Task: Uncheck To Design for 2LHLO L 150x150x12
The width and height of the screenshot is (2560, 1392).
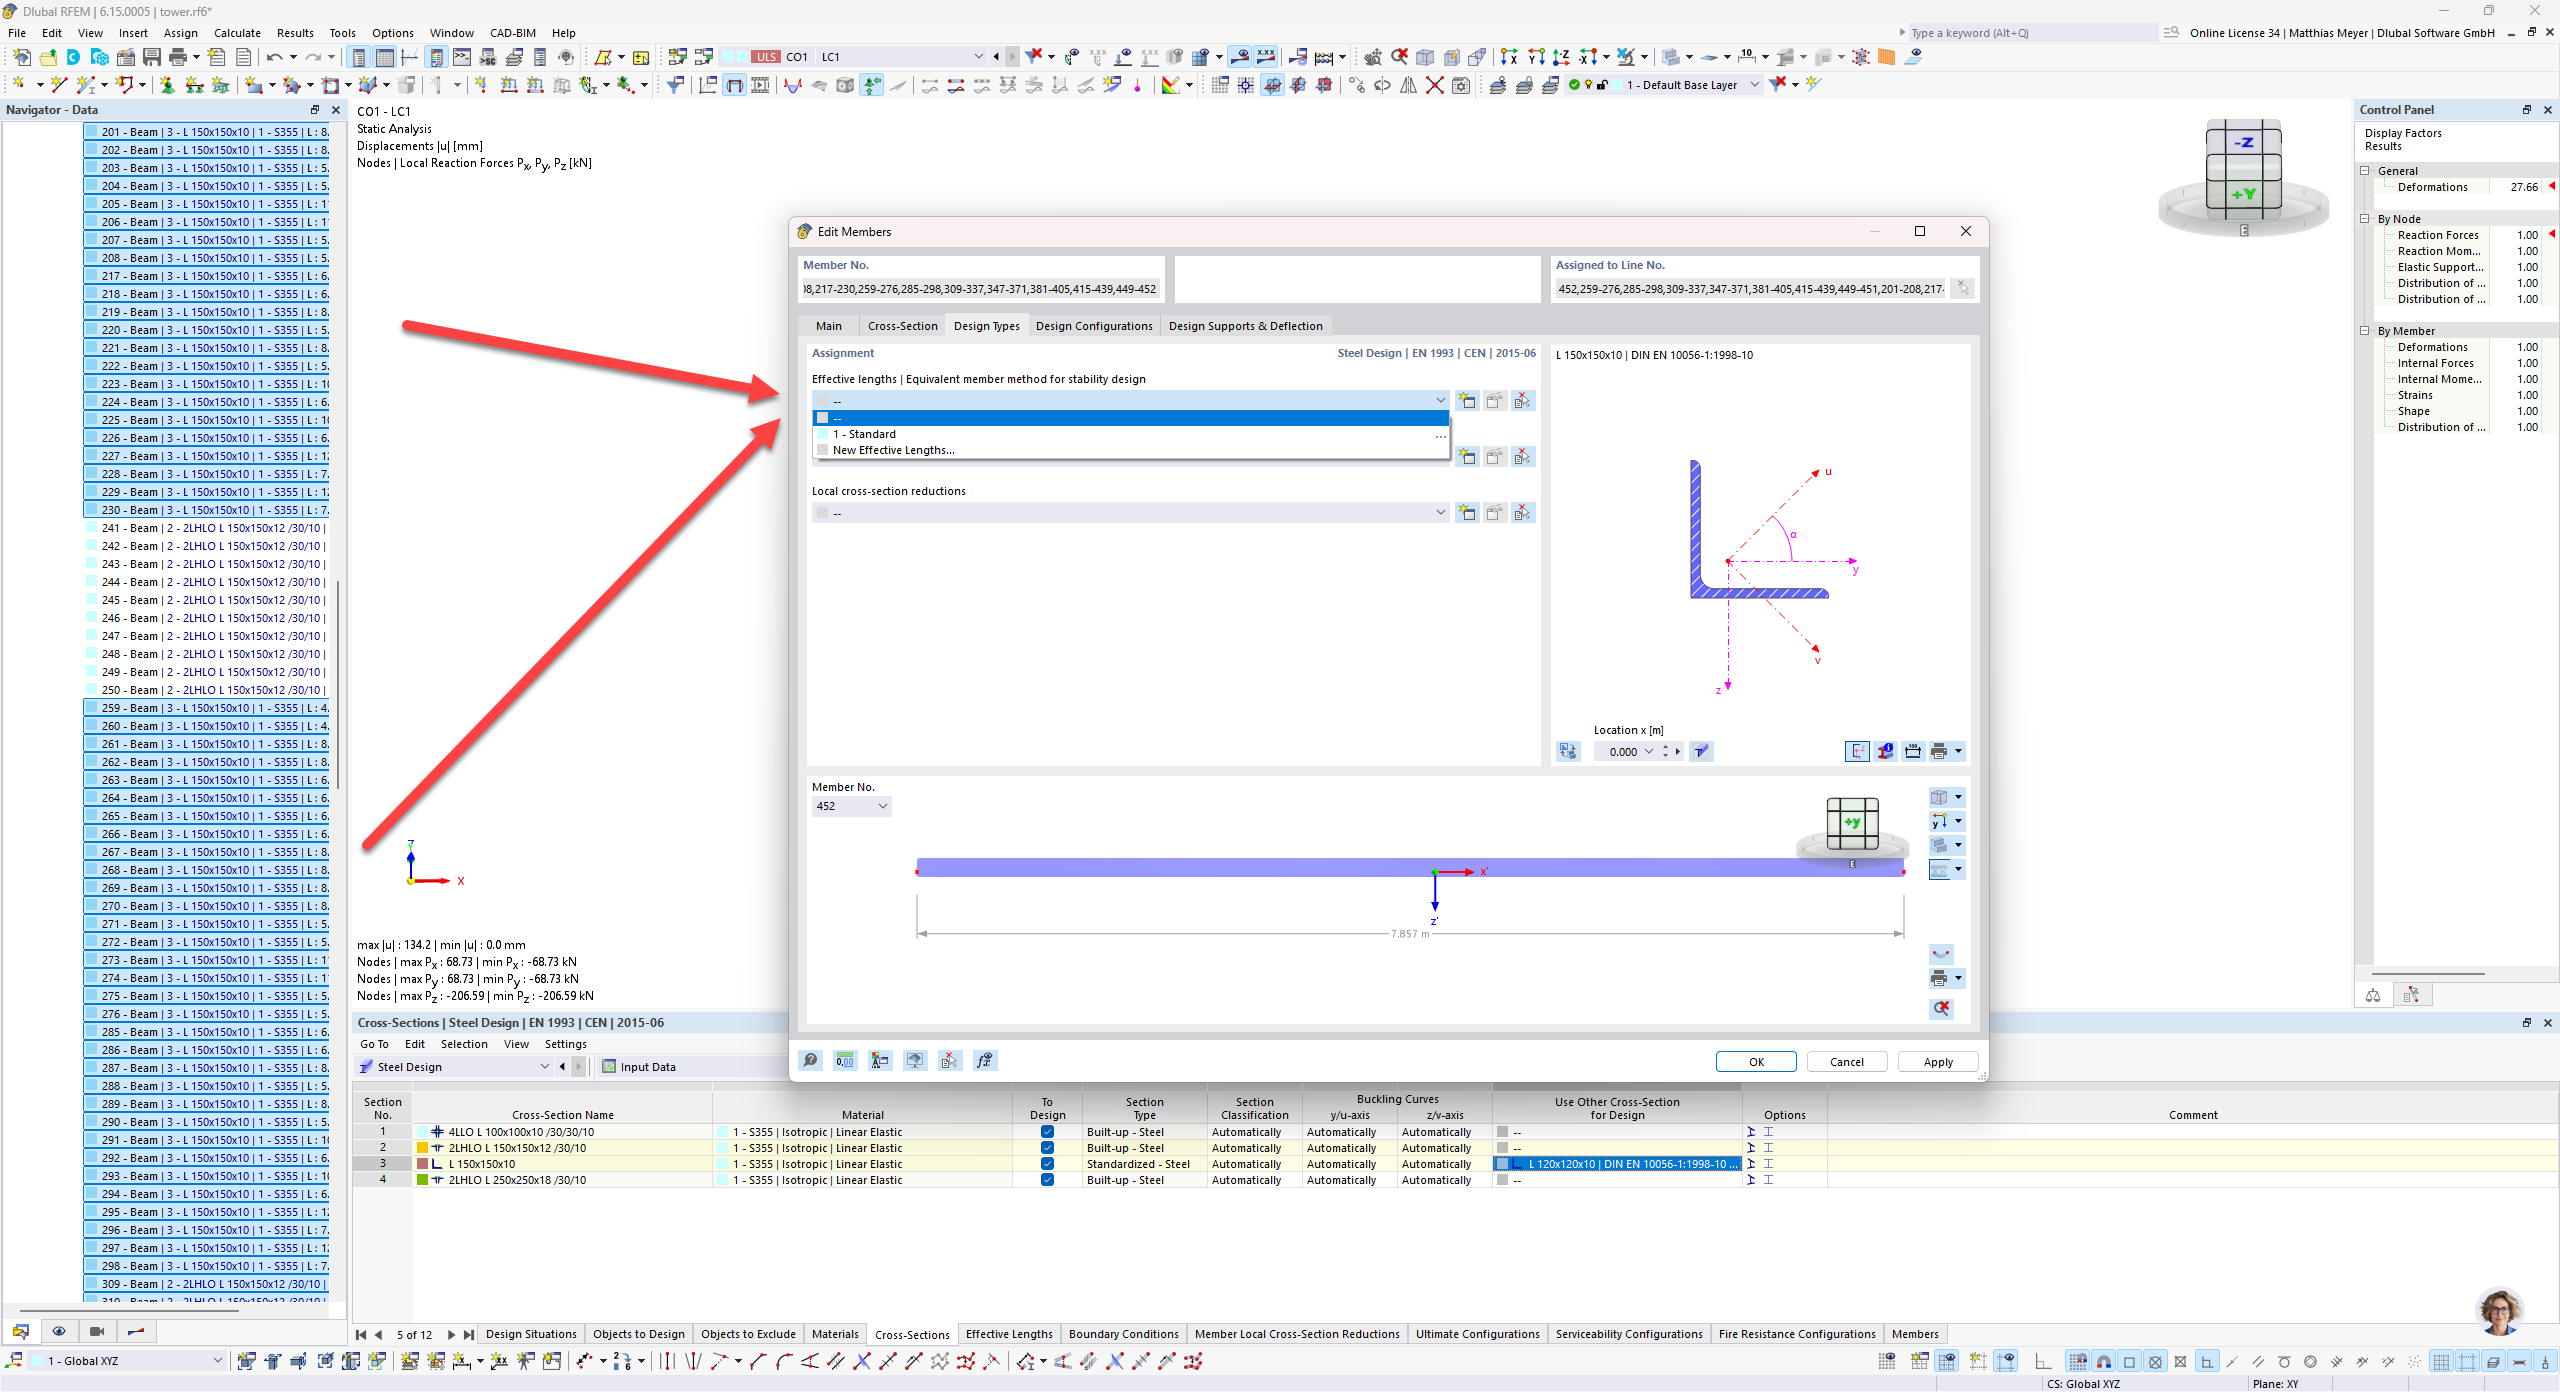Action: (1047, 1148)
